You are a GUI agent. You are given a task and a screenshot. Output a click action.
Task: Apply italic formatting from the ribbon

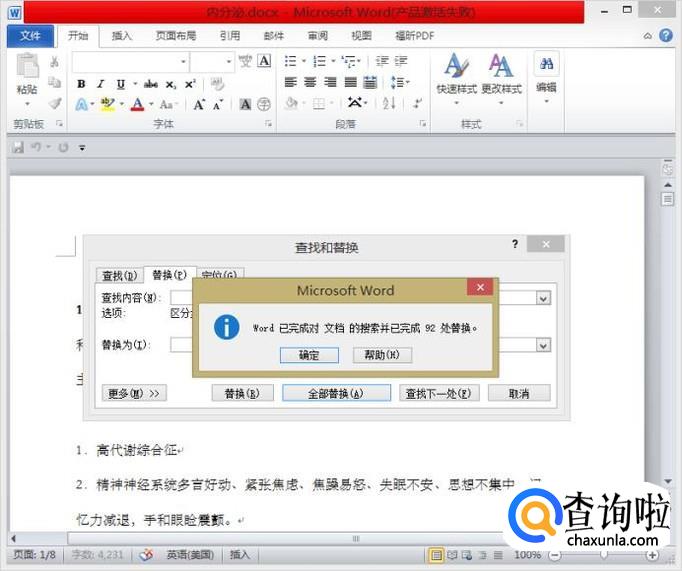click(100, 84)
